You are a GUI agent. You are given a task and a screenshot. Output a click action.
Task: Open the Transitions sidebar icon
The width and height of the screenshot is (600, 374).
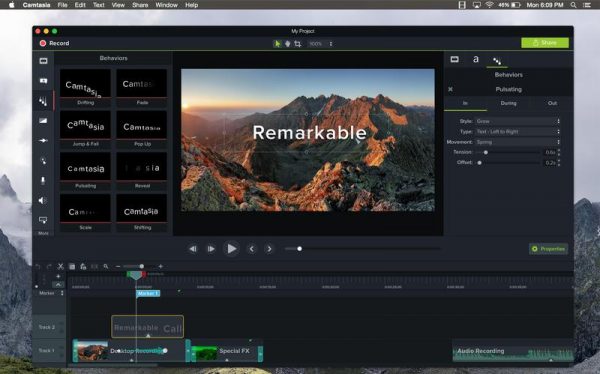click(x=43, y=121)
